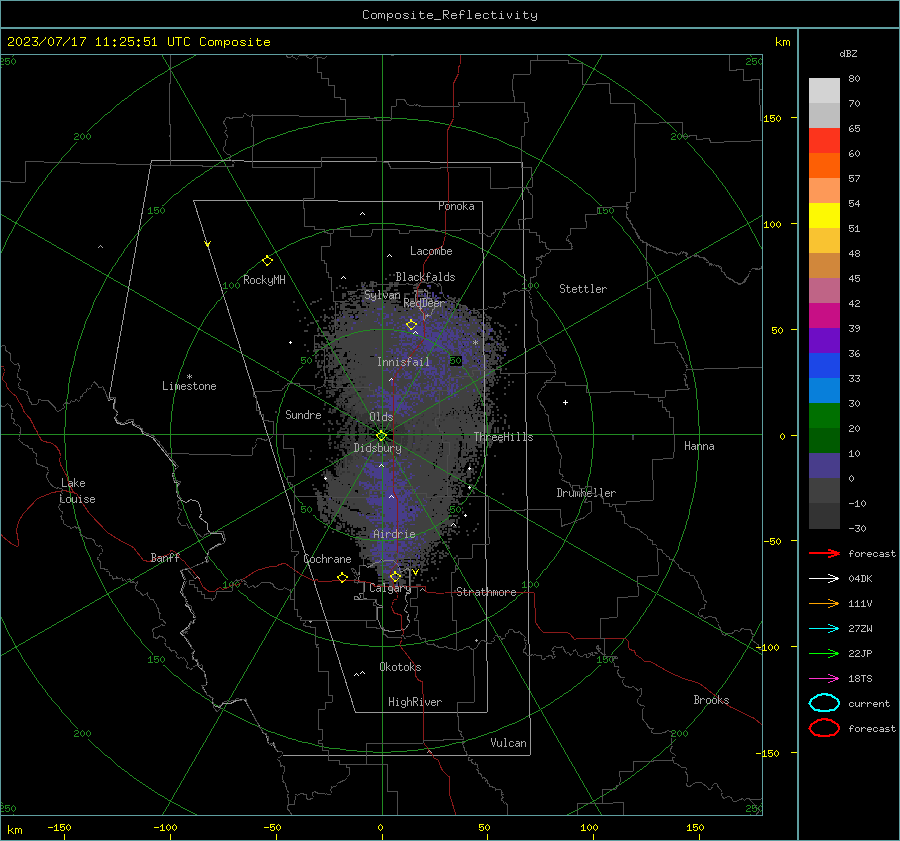Select the yellow diamond marker below RedDeer
This screenshot has height=841, width=900.
click(411, 325)
